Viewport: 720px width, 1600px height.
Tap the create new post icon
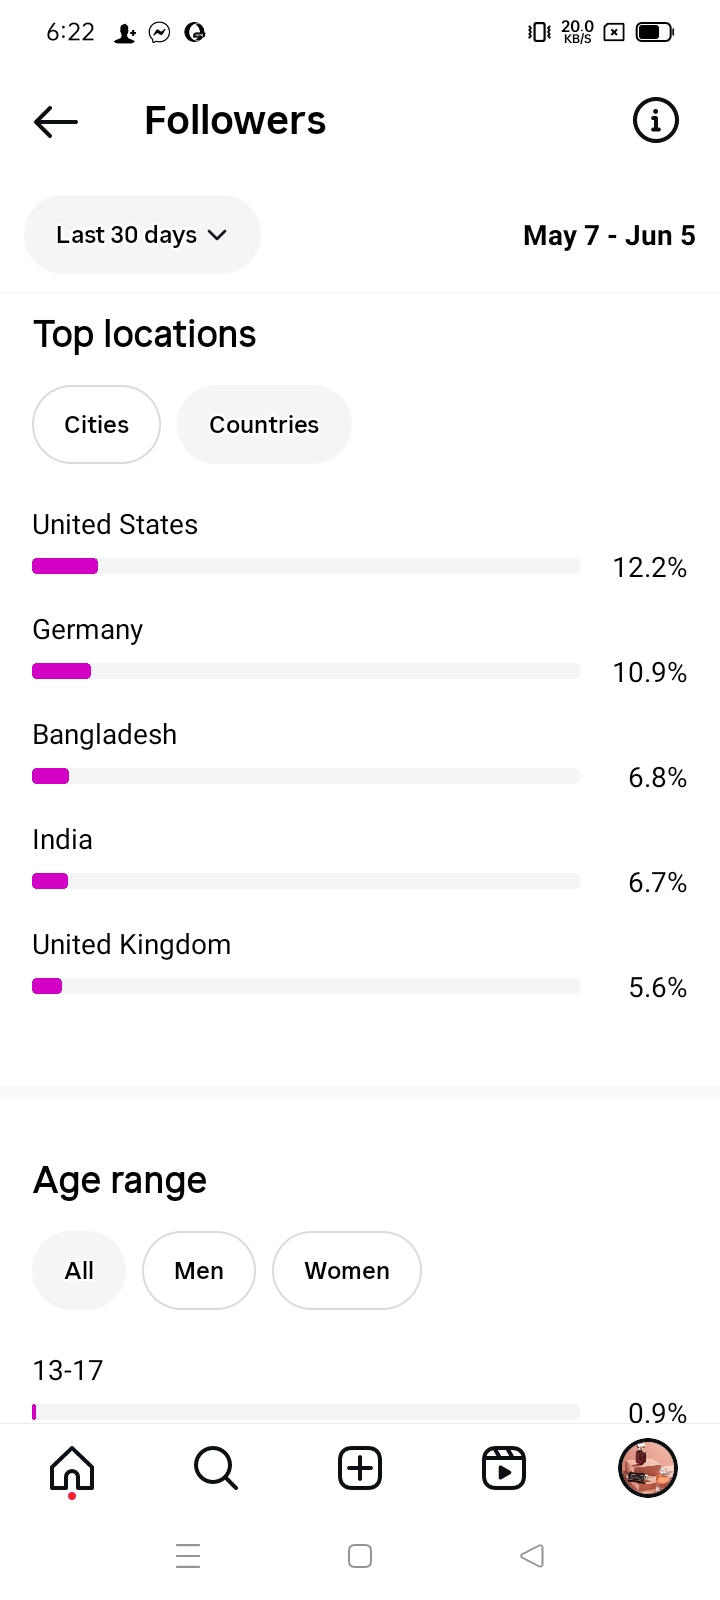360,1469
